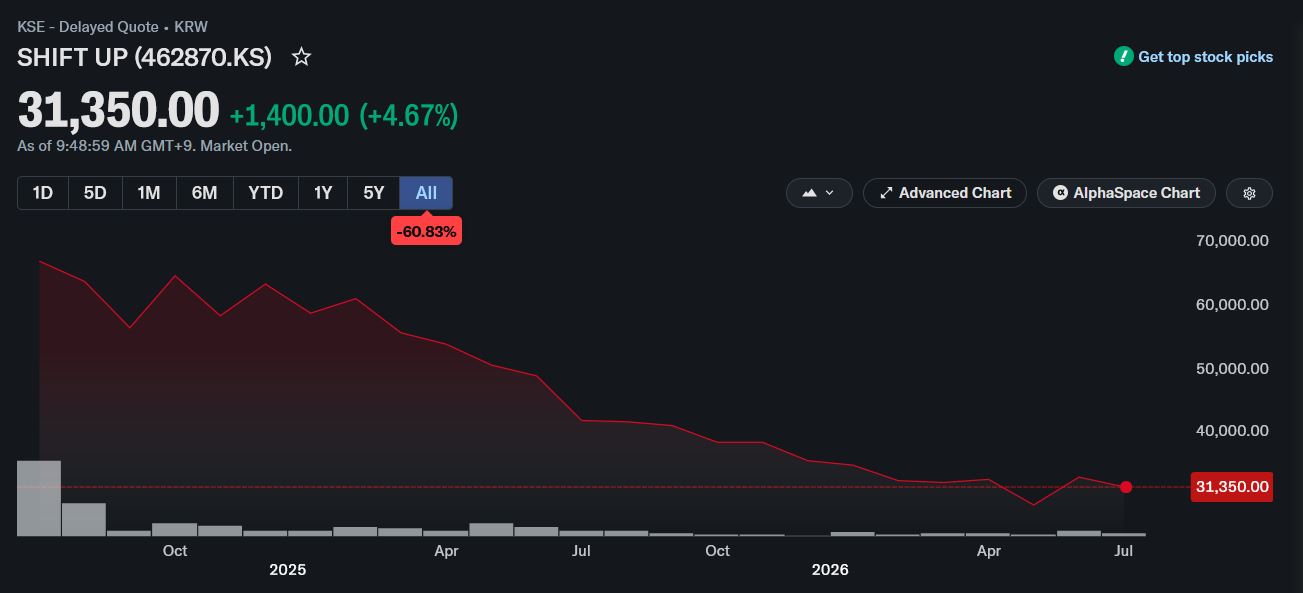This screenshot has height=593, width=1303.
Task: Click the second tallest volume bar
Action: [84, 519]
